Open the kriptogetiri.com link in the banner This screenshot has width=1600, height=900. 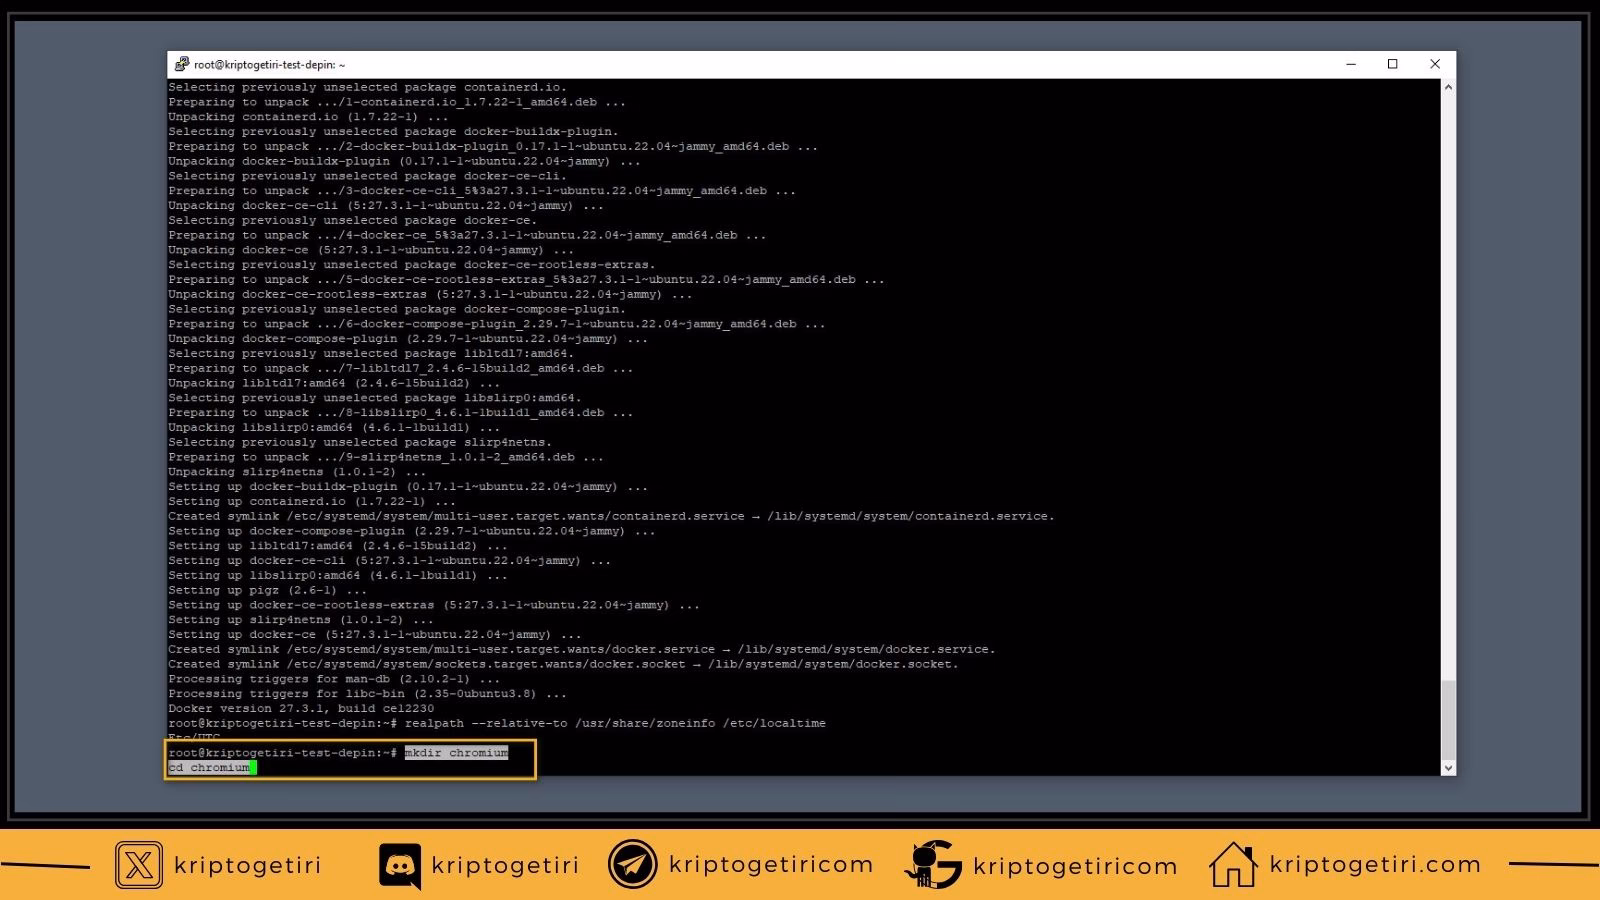pyautogui.click(x=1375, y=864)
